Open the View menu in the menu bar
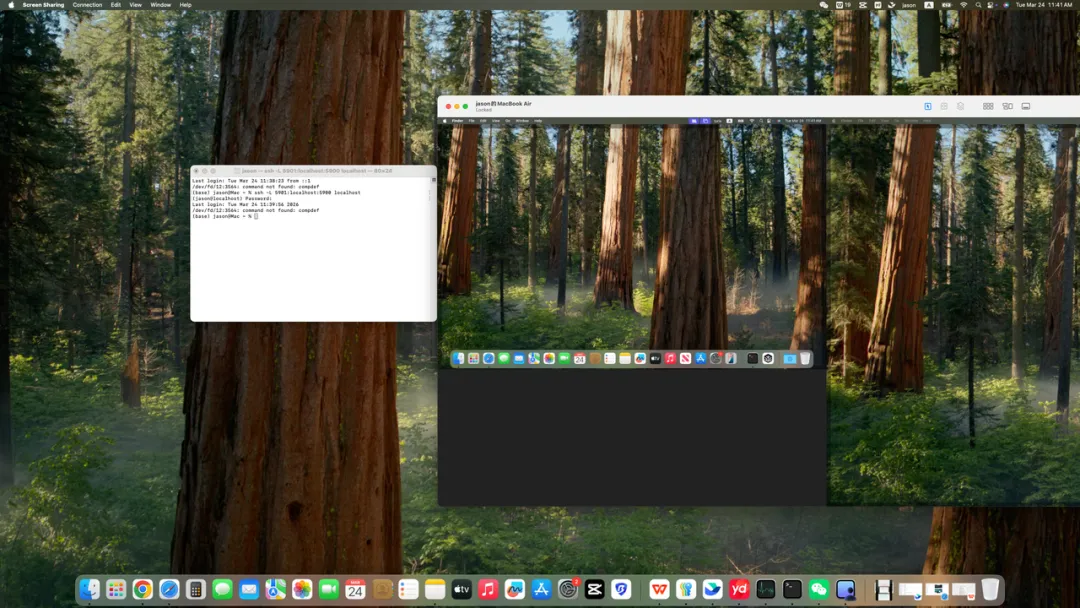This screenshot has height=608, width=1080. click(x=136, y=5)
